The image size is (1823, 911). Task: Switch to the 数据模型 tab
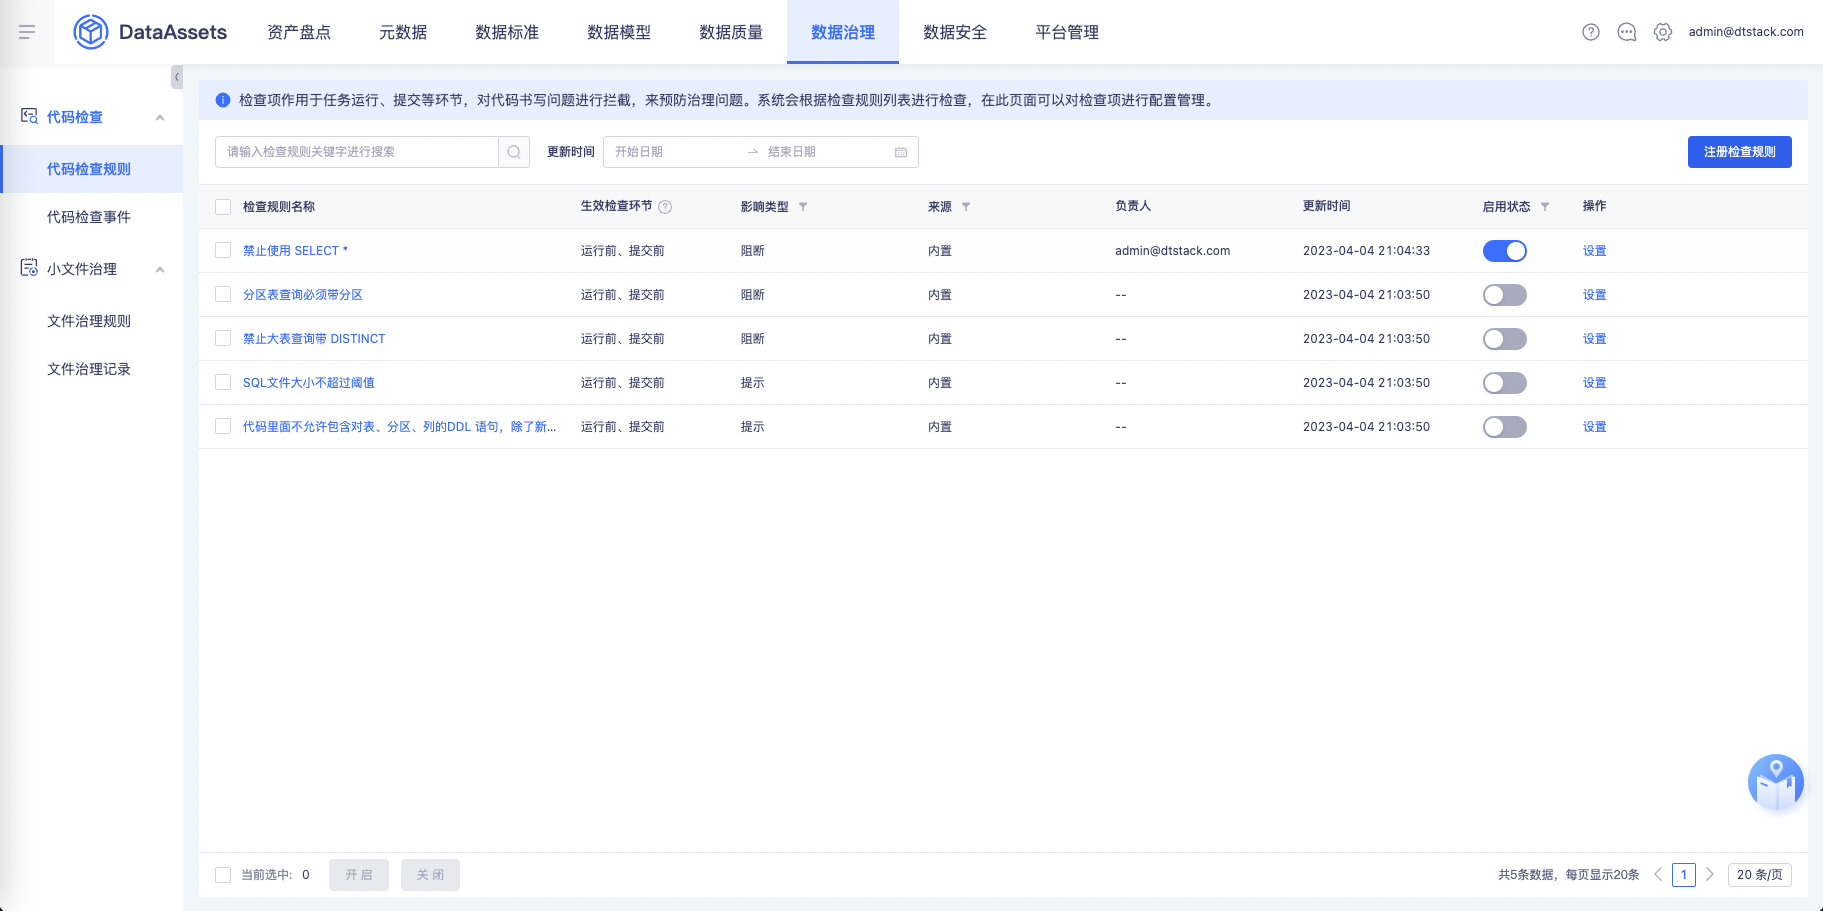click(619, 32)
